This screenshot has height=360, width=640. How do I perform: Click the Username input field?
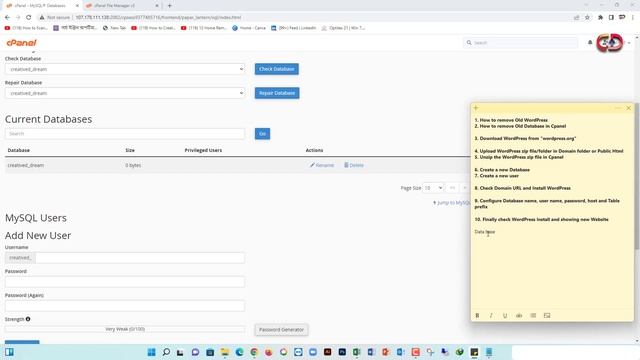coord(140,258)
